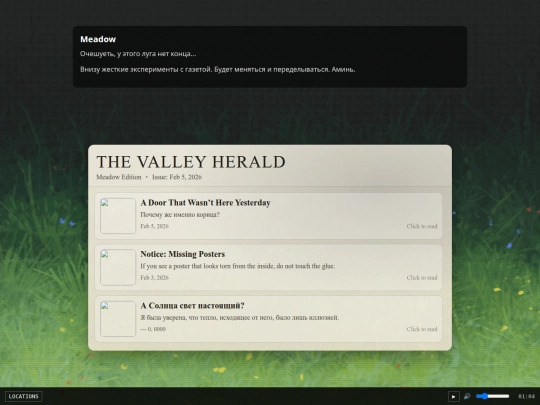Open the LOCATIONS menu button
Screen dimensions: 540x405
(x=23, y=396)
